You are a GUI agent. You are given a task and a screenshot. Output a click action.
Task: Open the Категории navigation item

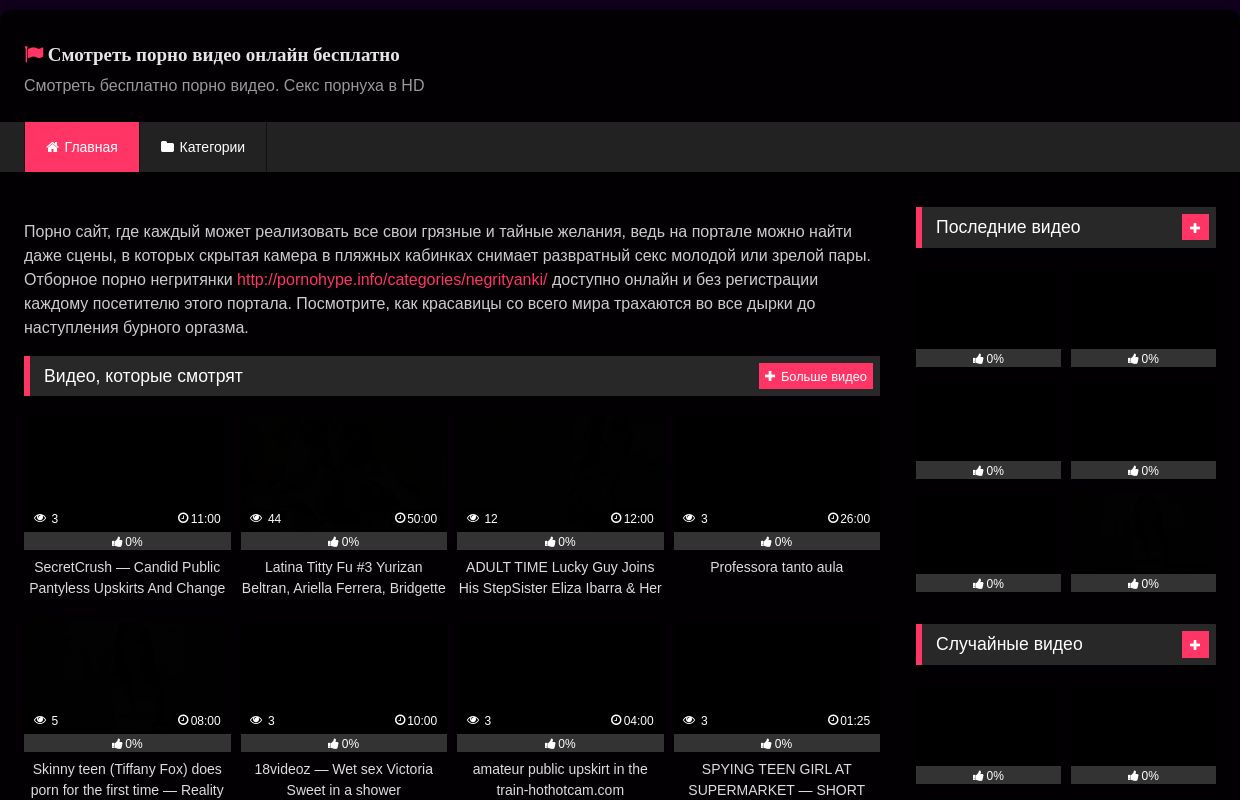point(203,147)
